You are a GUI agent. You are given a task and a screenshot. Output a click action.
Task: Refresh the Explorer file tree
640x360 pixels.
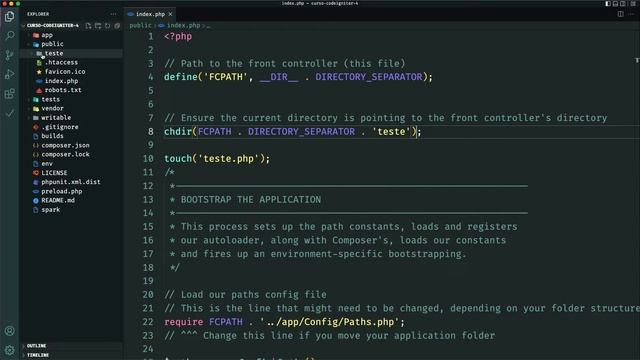pyautogui.click(x=107, y=25)
